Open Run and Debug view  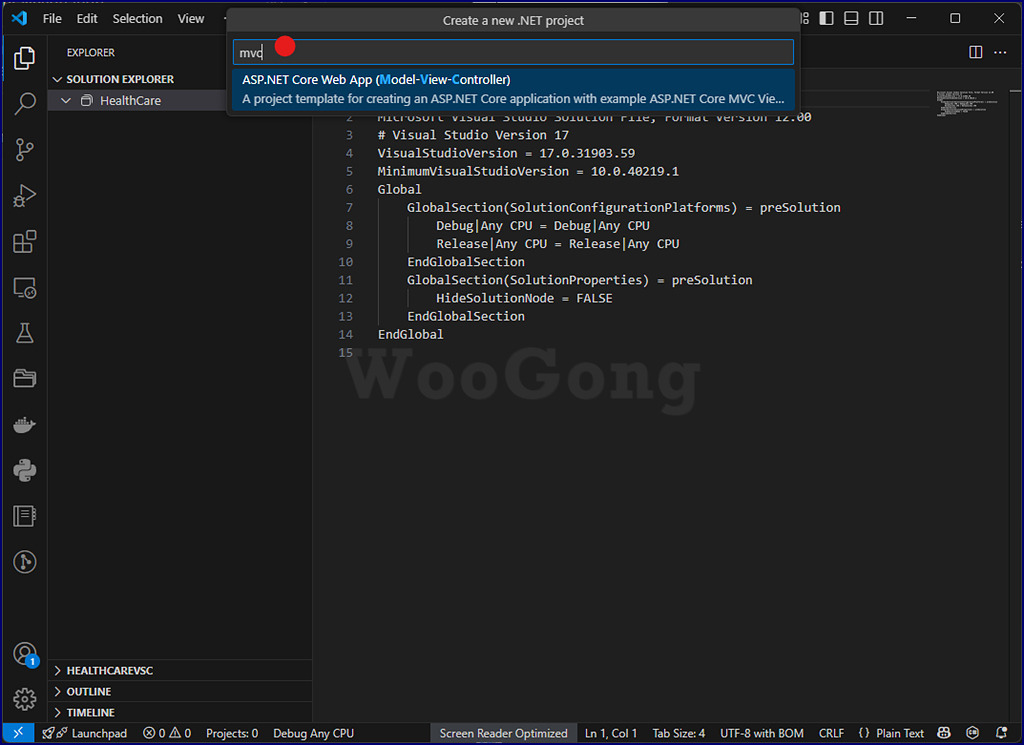(24, 195)
